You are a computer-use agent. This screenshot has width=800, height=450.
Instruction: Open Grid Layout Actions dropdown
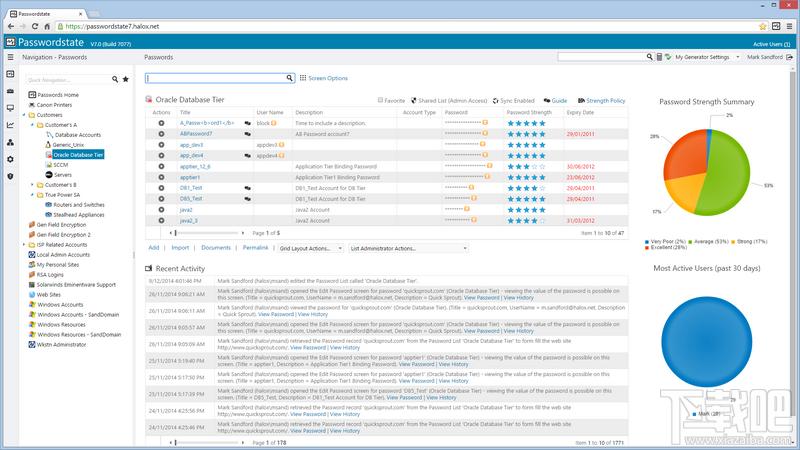[311, 248]
